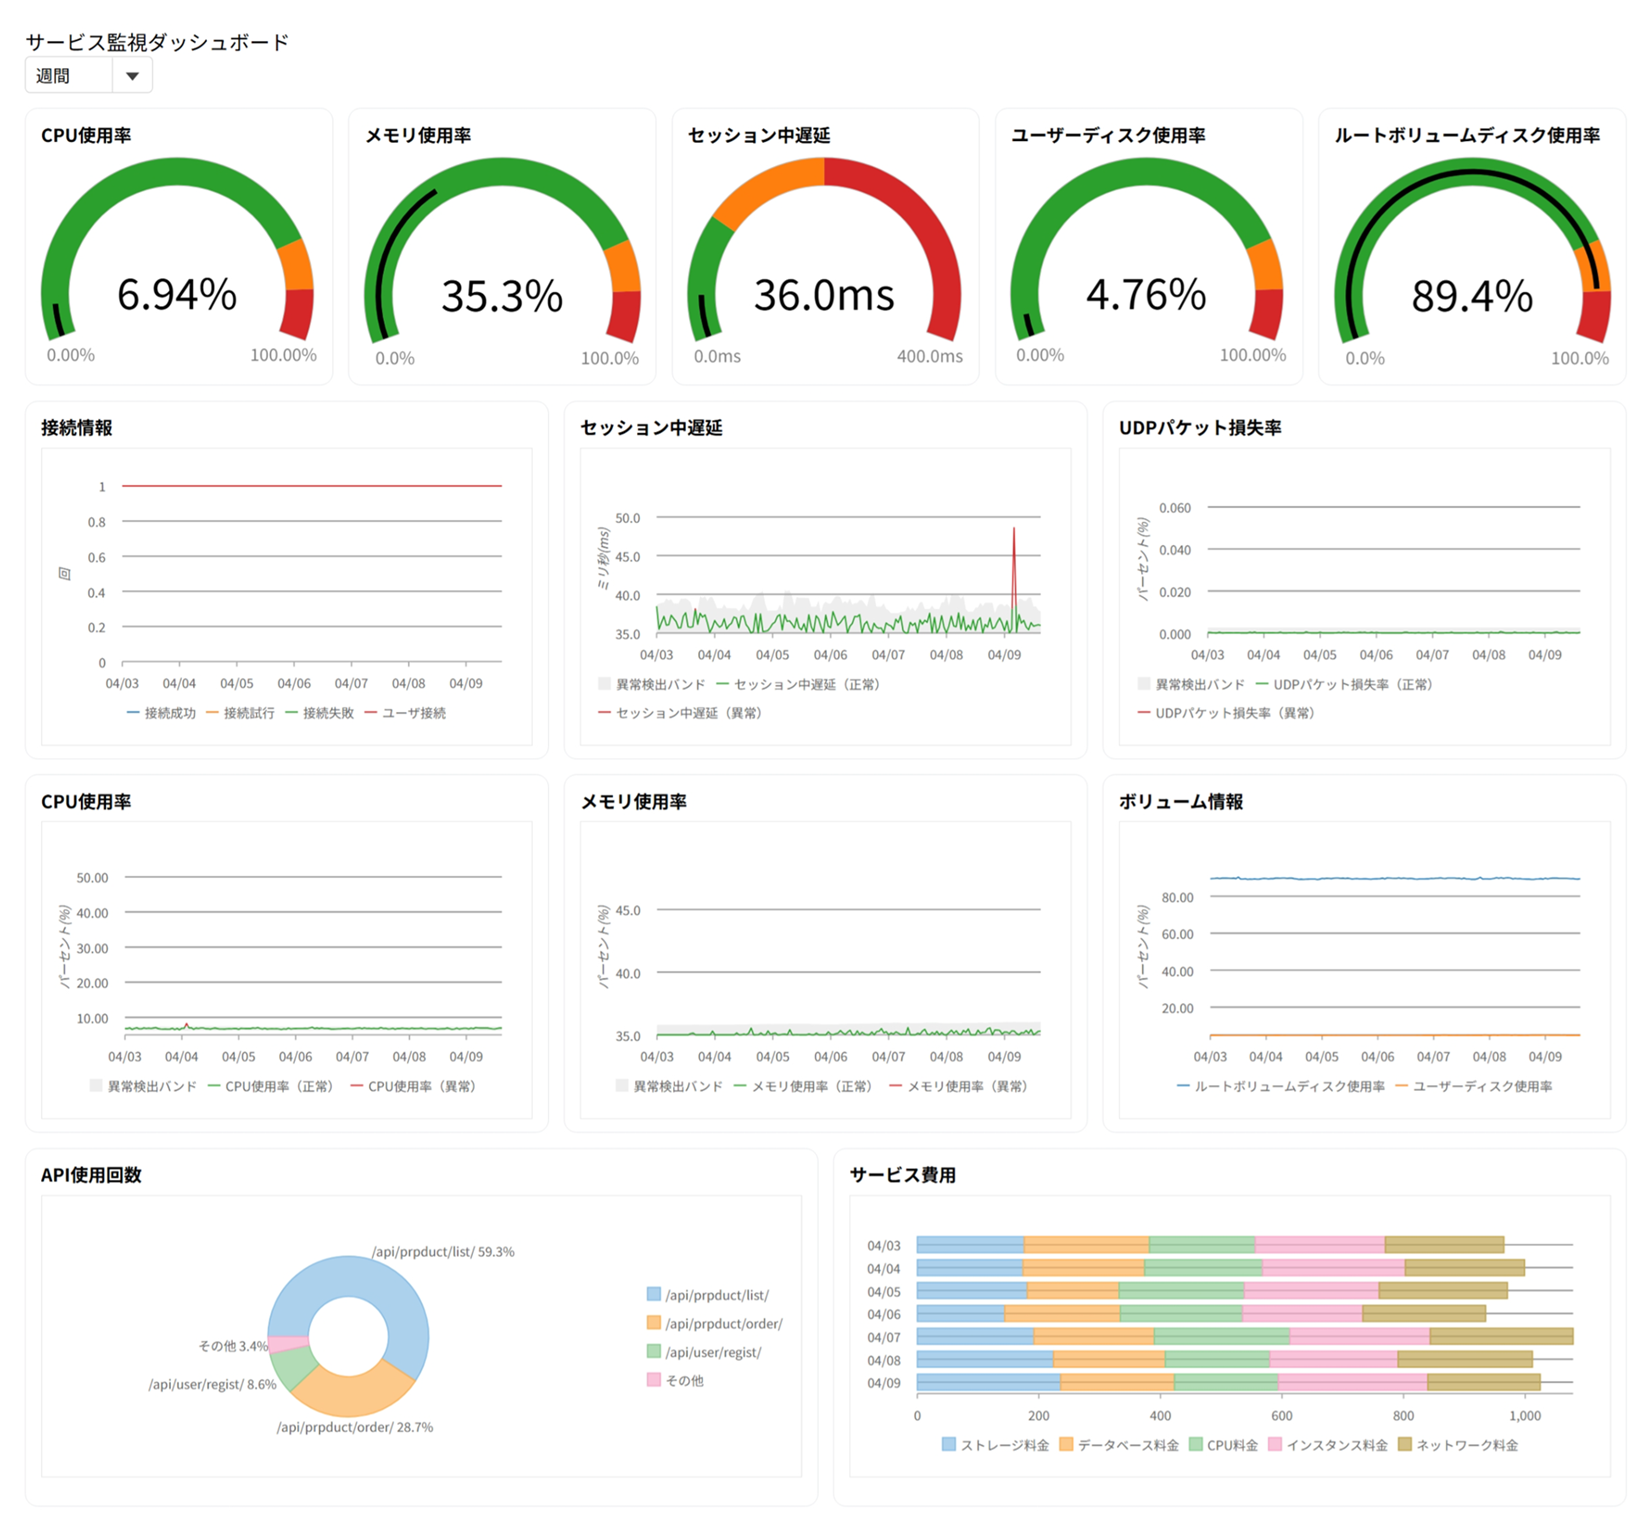Toggle ユーザーディスク使用率 legend in ボリューム情報
The width and height of the screenshot is (1650, 1536).
click(x=1474, y=1086)
